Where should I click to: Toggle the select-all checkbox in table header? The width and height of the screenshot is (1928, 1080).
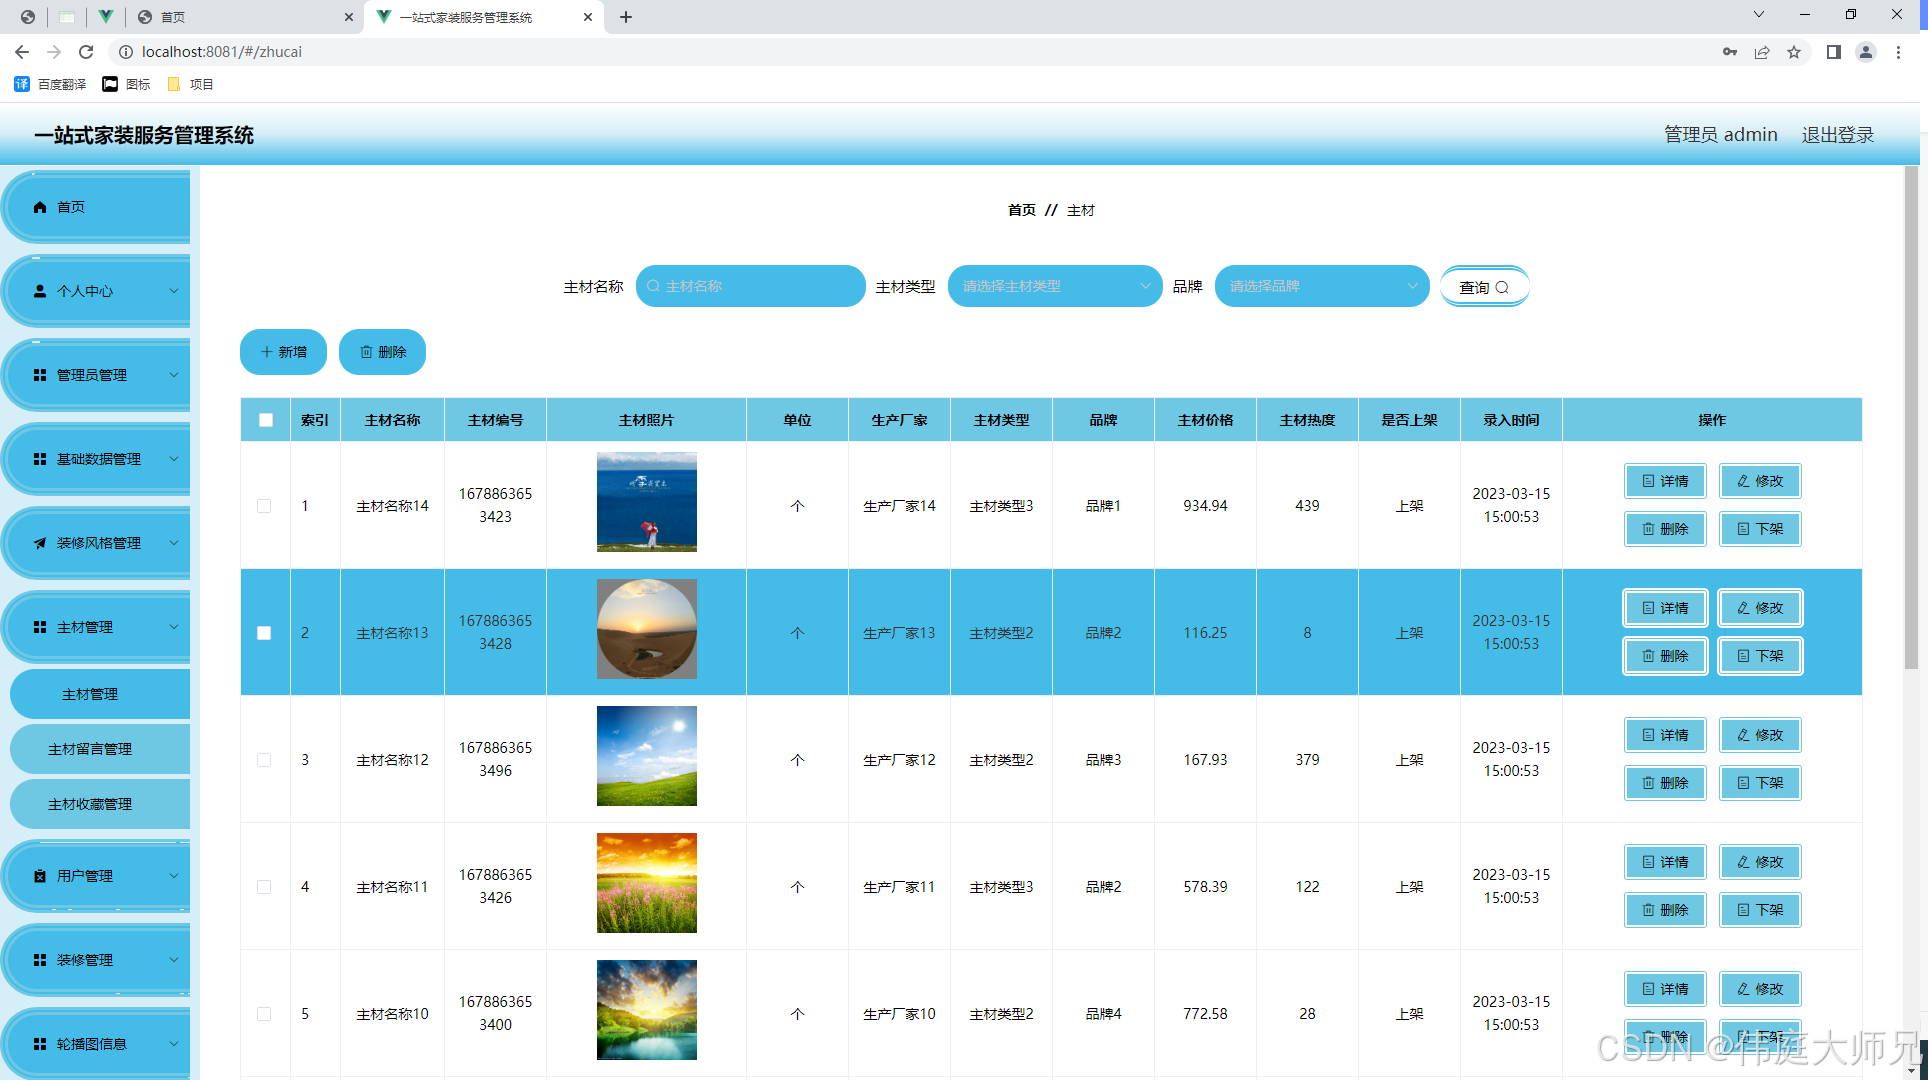pyautogui.click(x=266, y=420)
